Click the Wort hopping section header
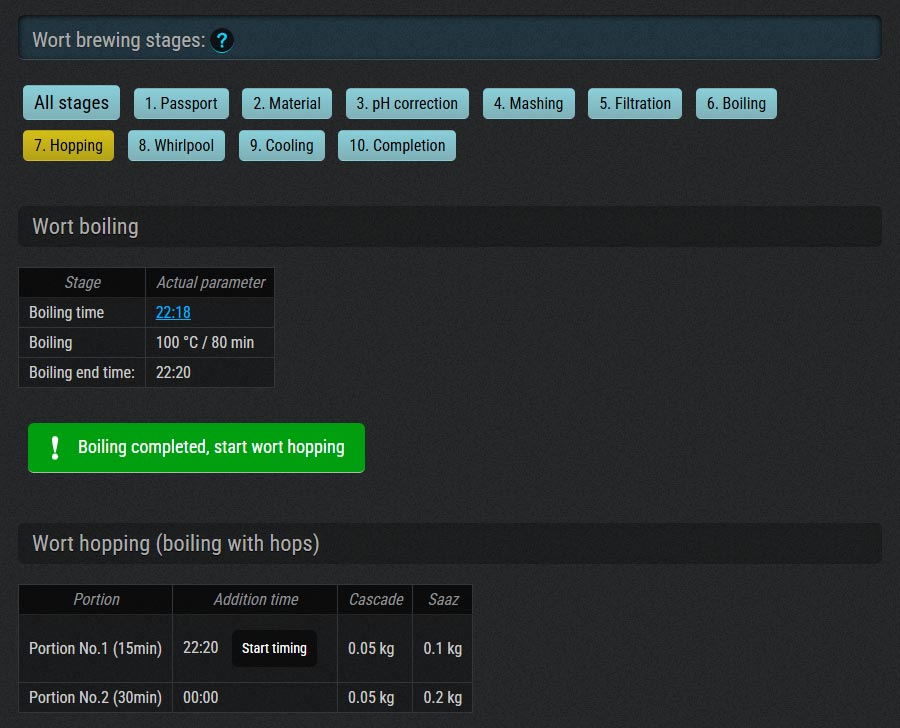This screenshot has height=728, width=900. pyautogui.click(x=176, y=543)
